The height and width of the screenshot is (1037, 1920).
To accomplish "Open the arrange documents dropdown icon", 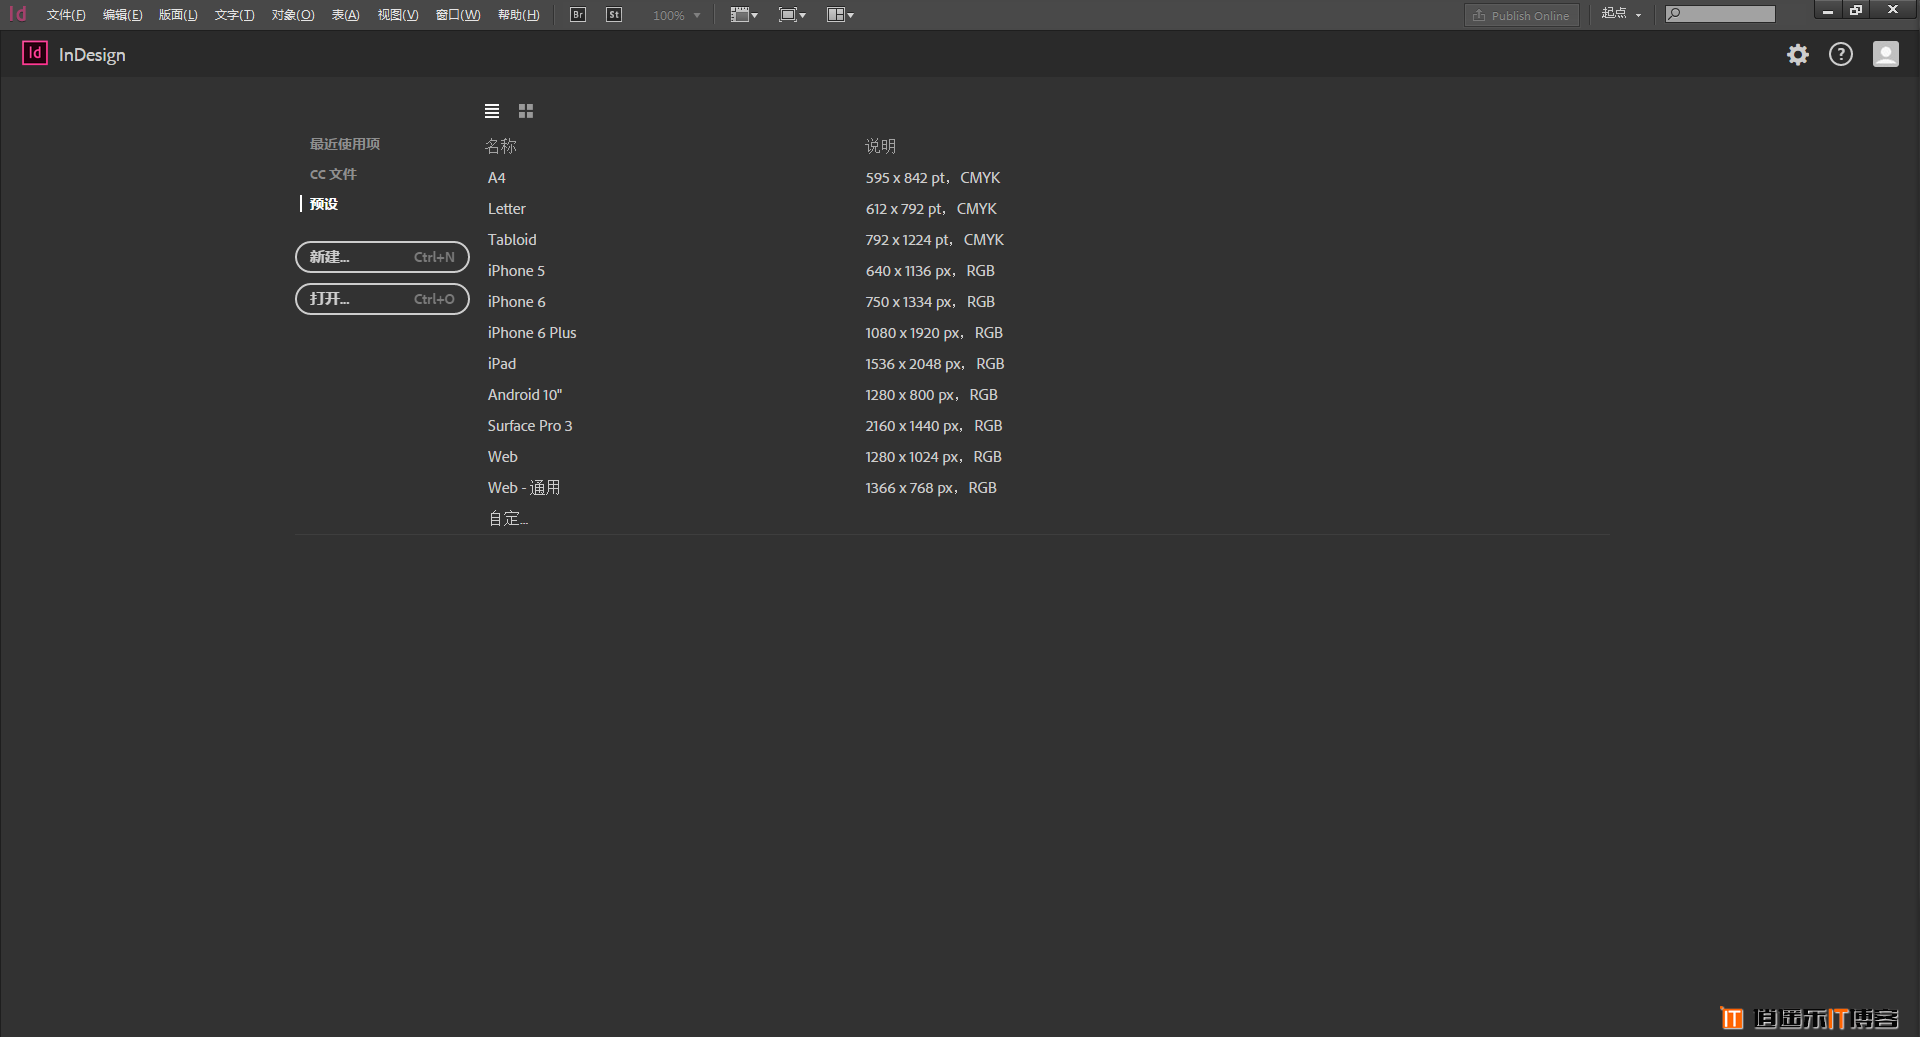I will [x=840, y=15].
